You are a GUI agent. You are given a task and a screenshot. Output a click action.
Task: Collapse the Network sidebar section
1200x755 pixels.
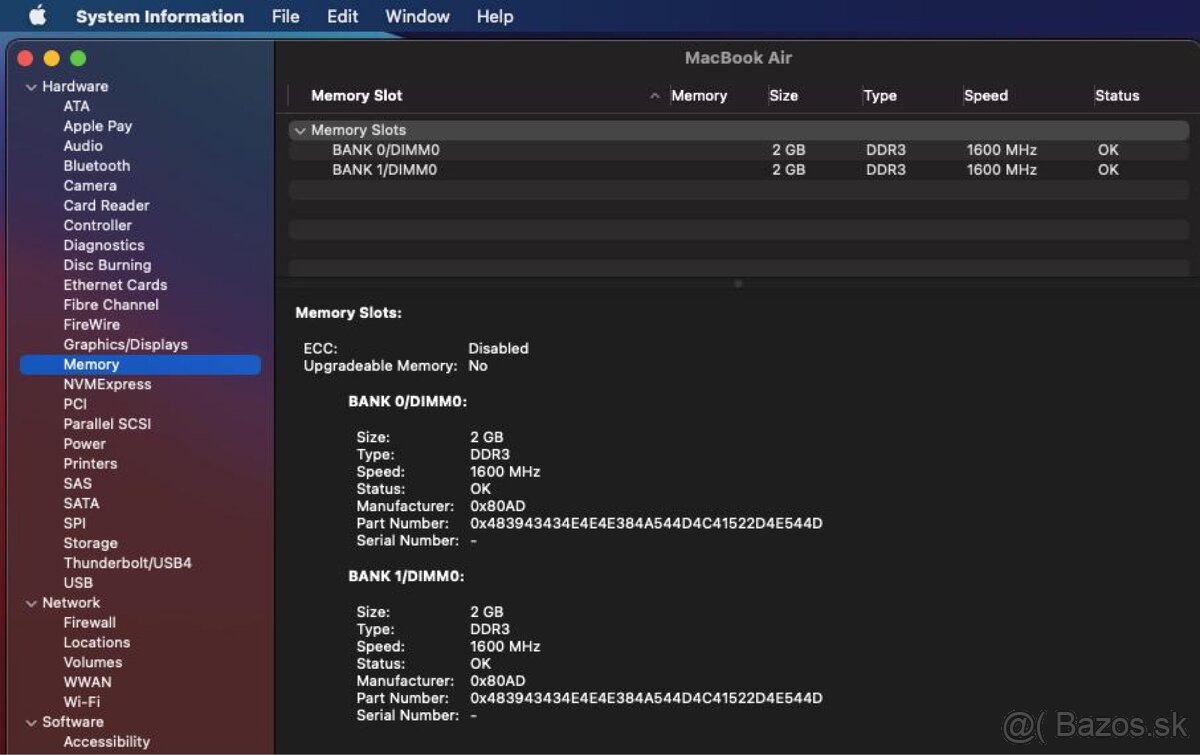(31, 603)
